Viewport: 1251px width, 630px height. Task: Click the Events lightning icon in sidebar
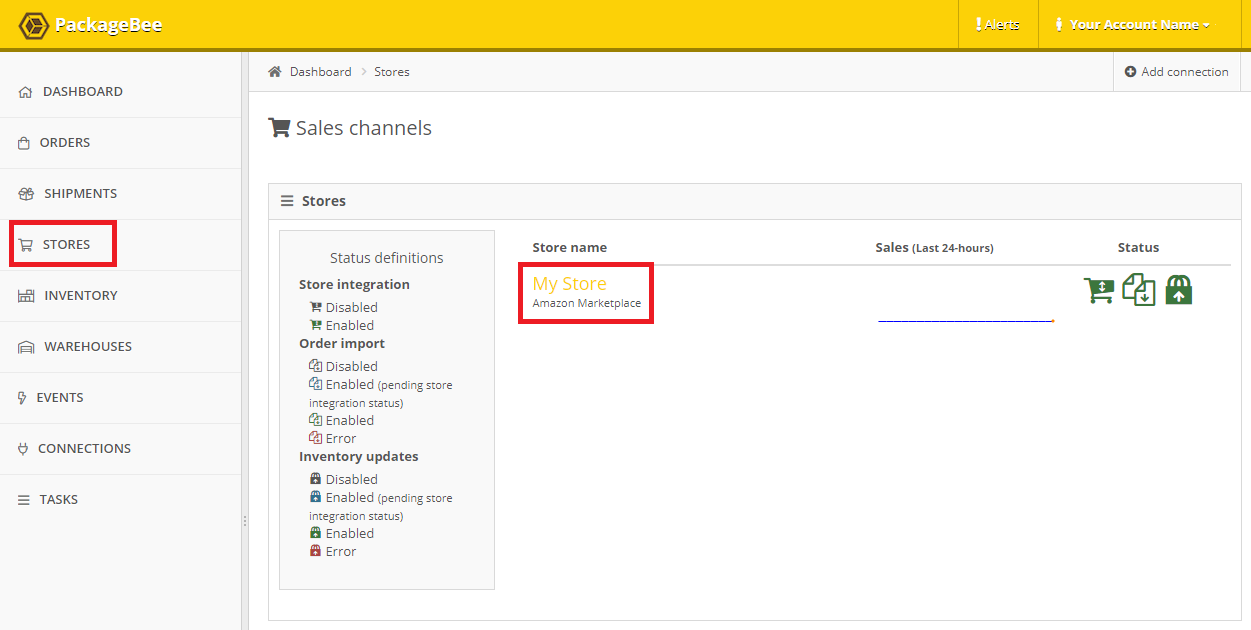23,398
